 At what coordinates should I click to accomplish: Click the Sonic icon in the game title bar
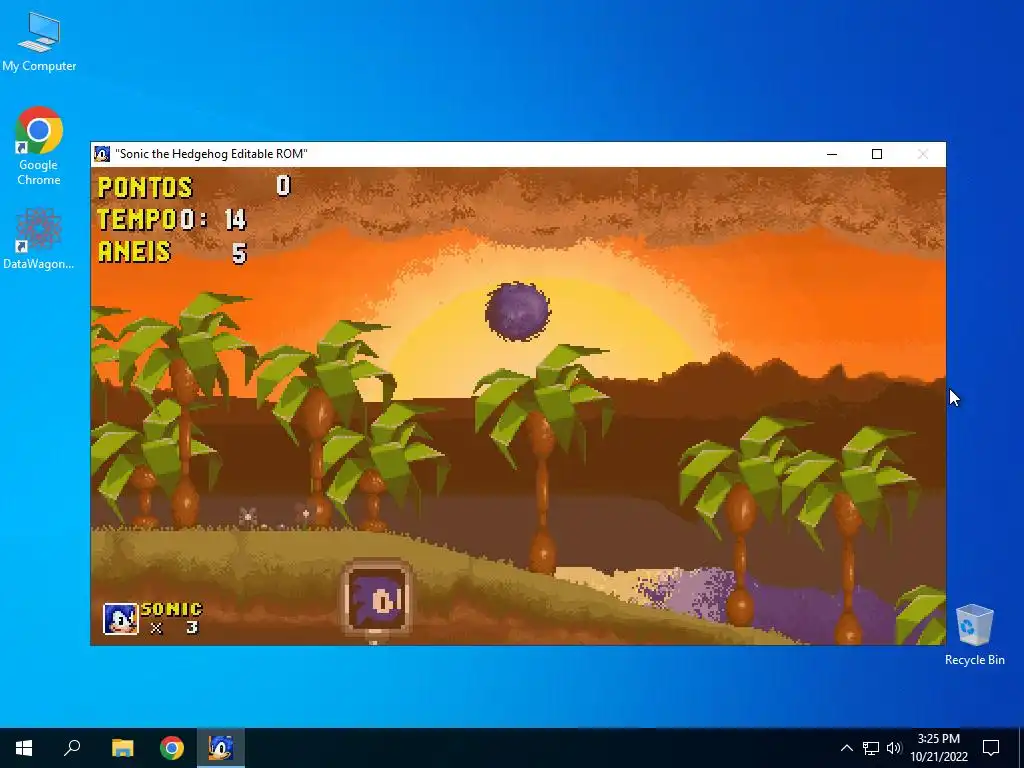click(x=102, y=154)
